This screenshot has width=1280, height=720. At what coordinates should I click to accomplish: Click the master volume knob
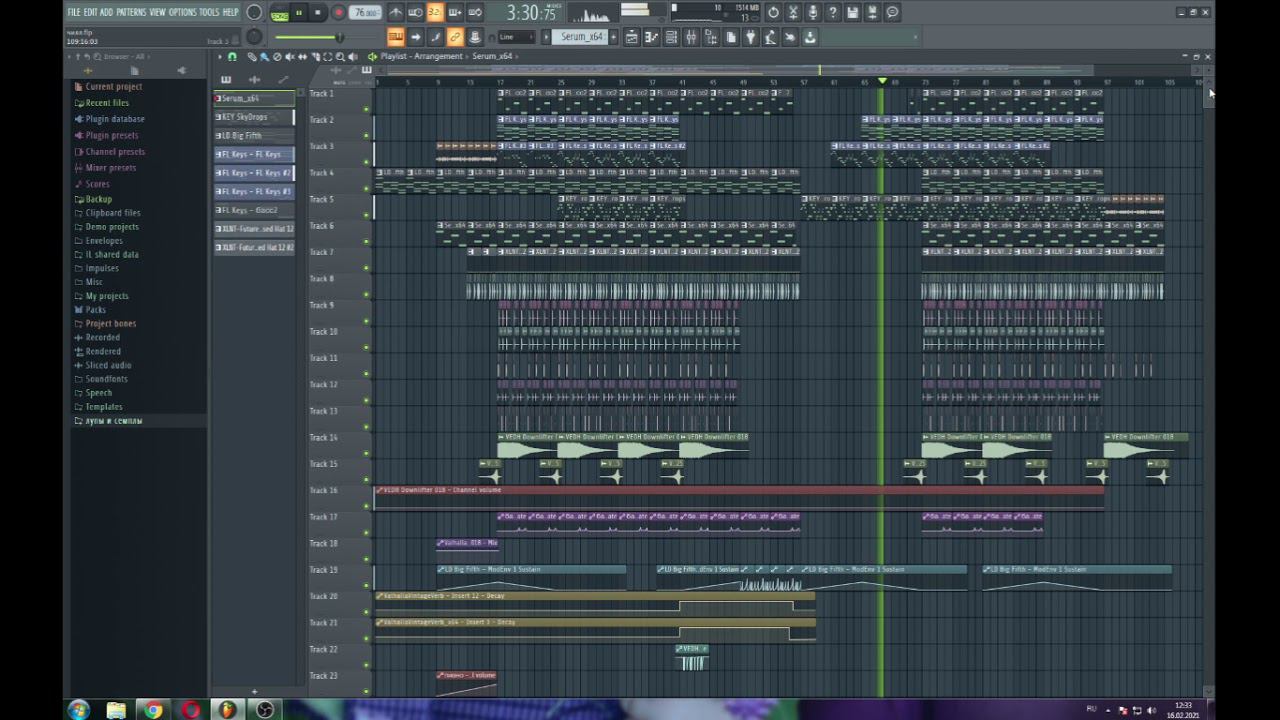coord(254,12)
